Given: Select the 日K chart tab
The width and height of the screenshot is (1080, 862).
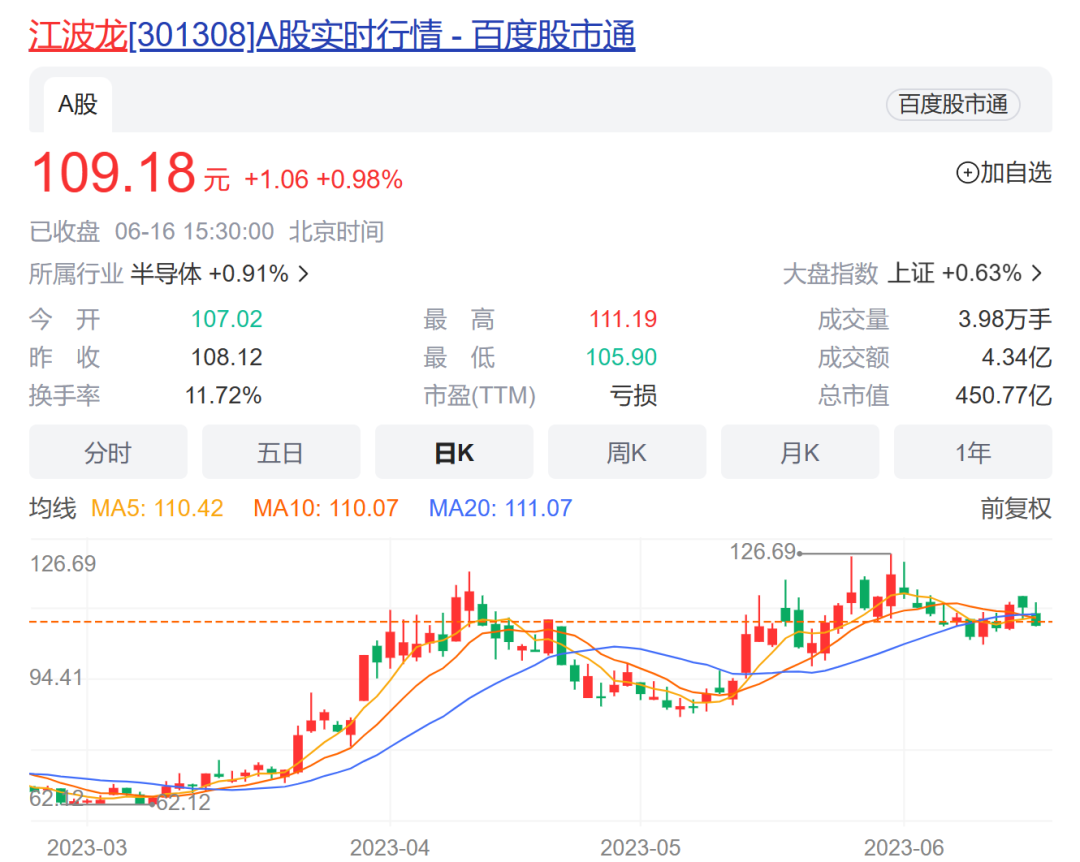Looking at the screenshot, I should pos(454,452).
